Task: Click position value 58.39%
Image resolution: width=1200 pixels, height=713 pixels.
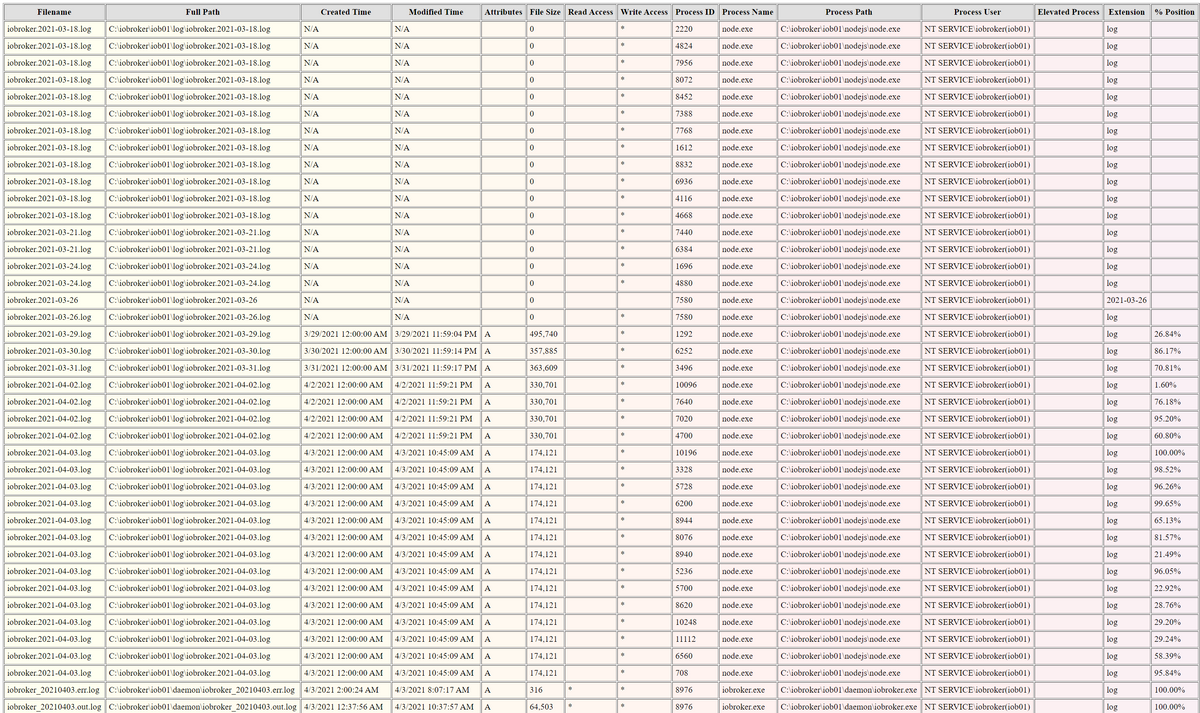Action: pyautogui.click(x=1173, y=656)
